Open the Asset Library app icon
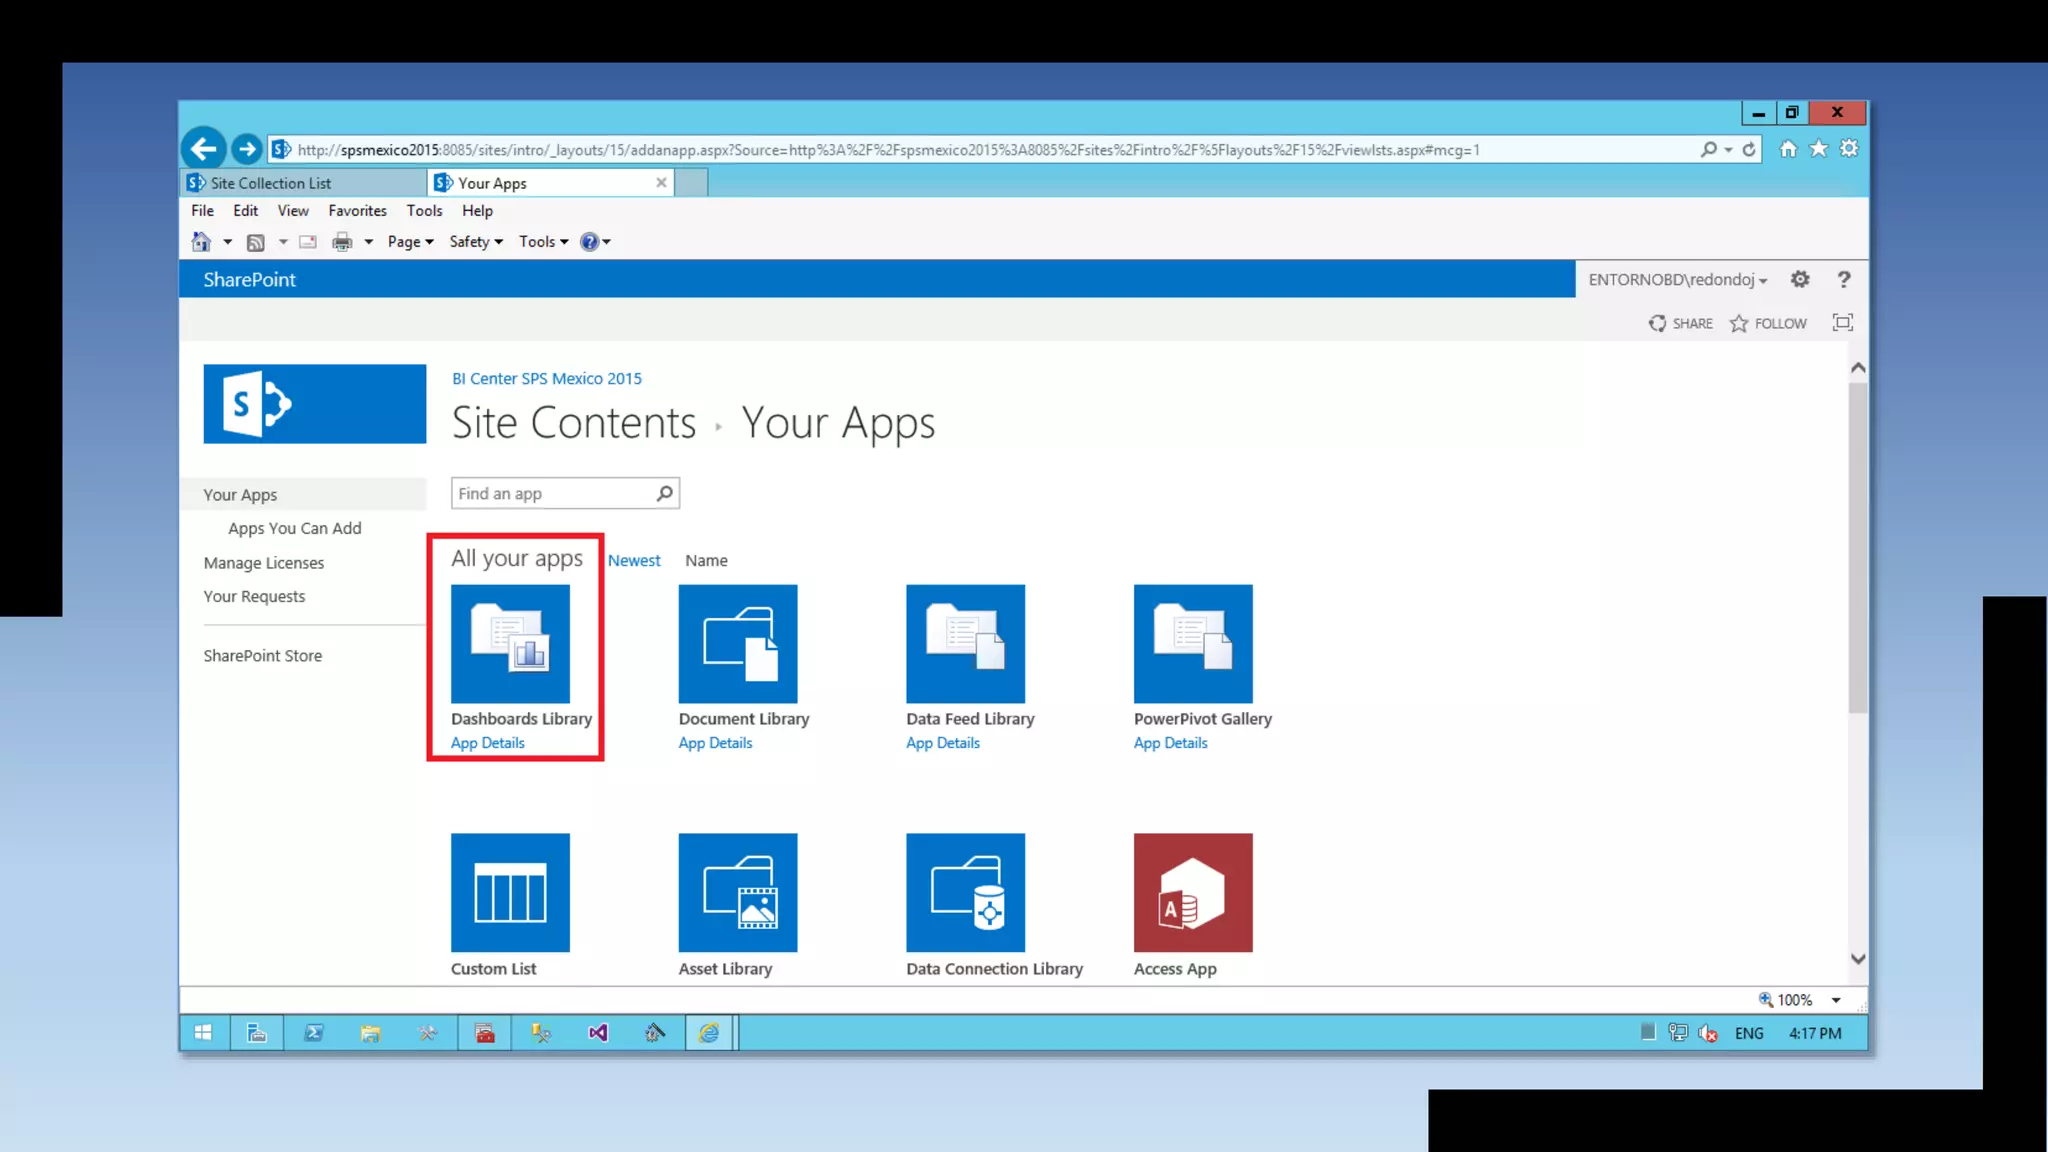2048x1152 pixels. tap(737, 892)
